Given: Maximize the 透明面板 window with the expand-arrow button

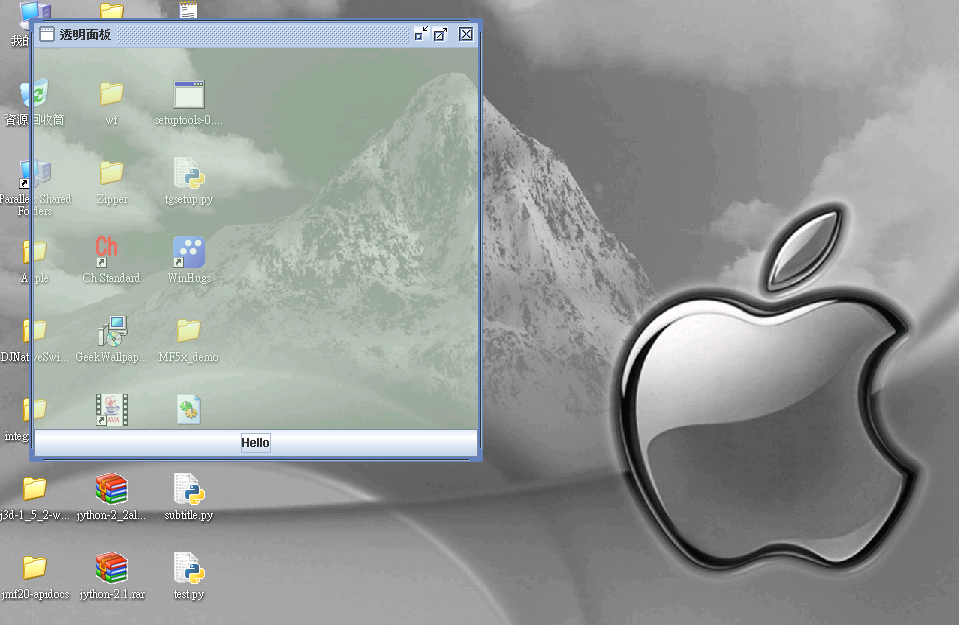Looking at the screenshot, I should tap(440, 34).
